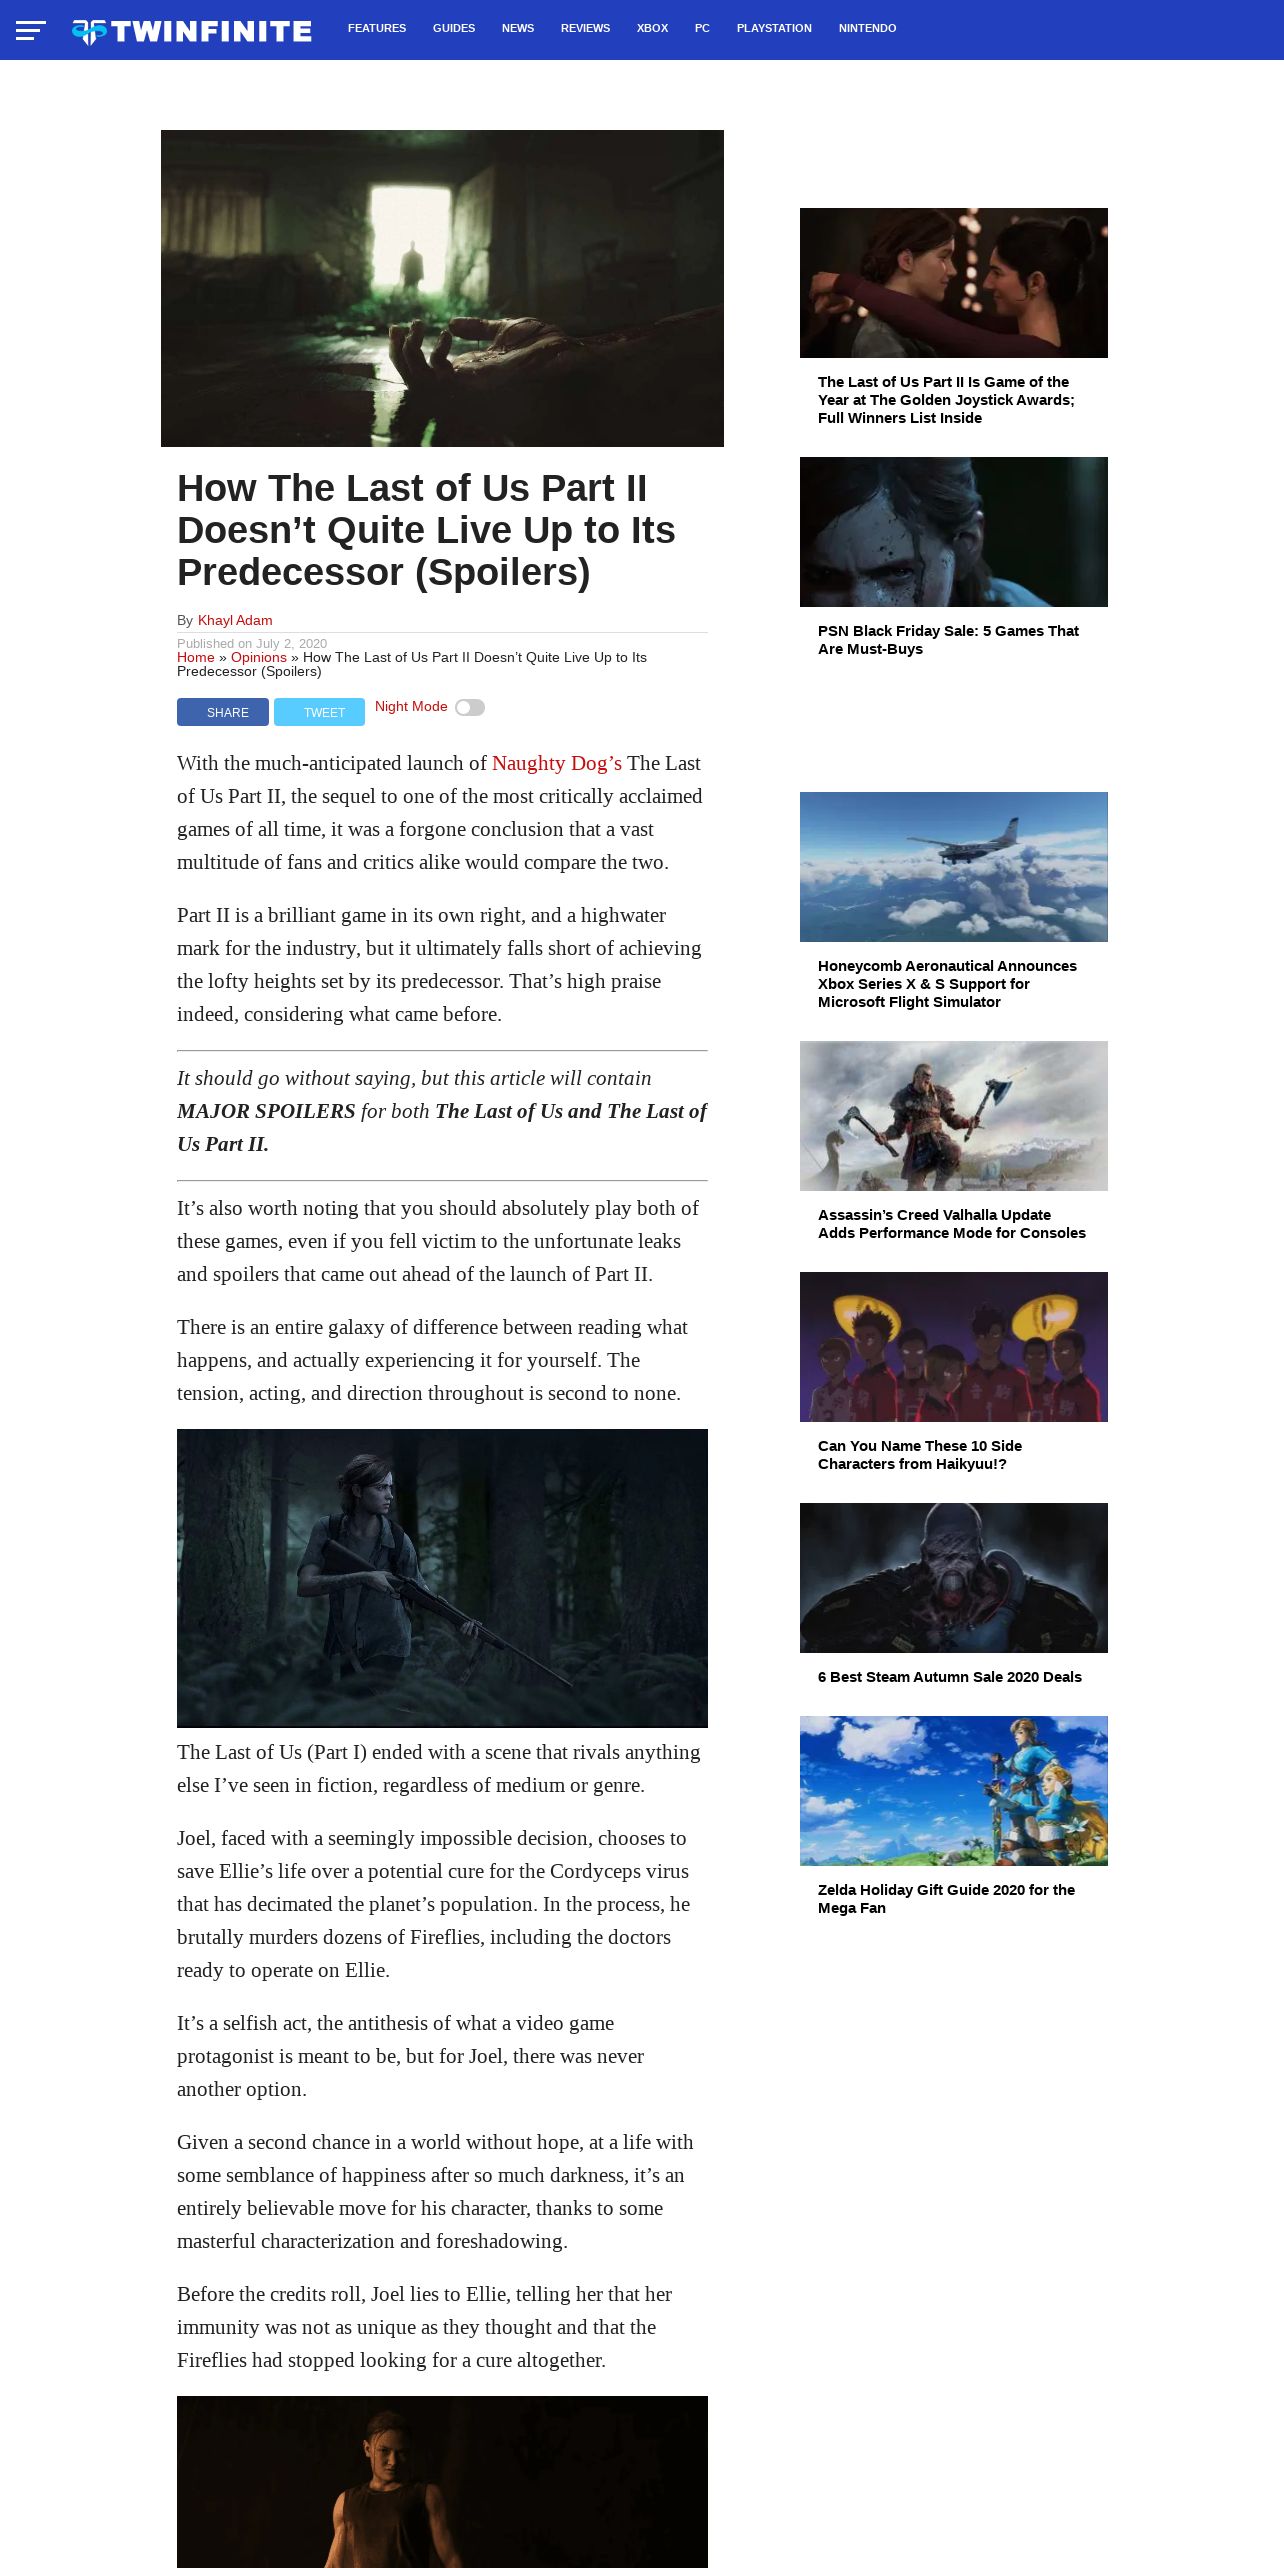Select the Nintendo nav item
Viewport: 1284px width, 2568px height.
point(867,28)
